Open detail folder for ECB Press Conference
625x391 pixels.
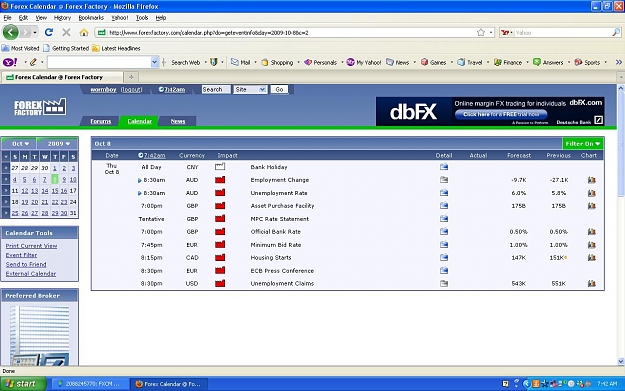point(444,271)
